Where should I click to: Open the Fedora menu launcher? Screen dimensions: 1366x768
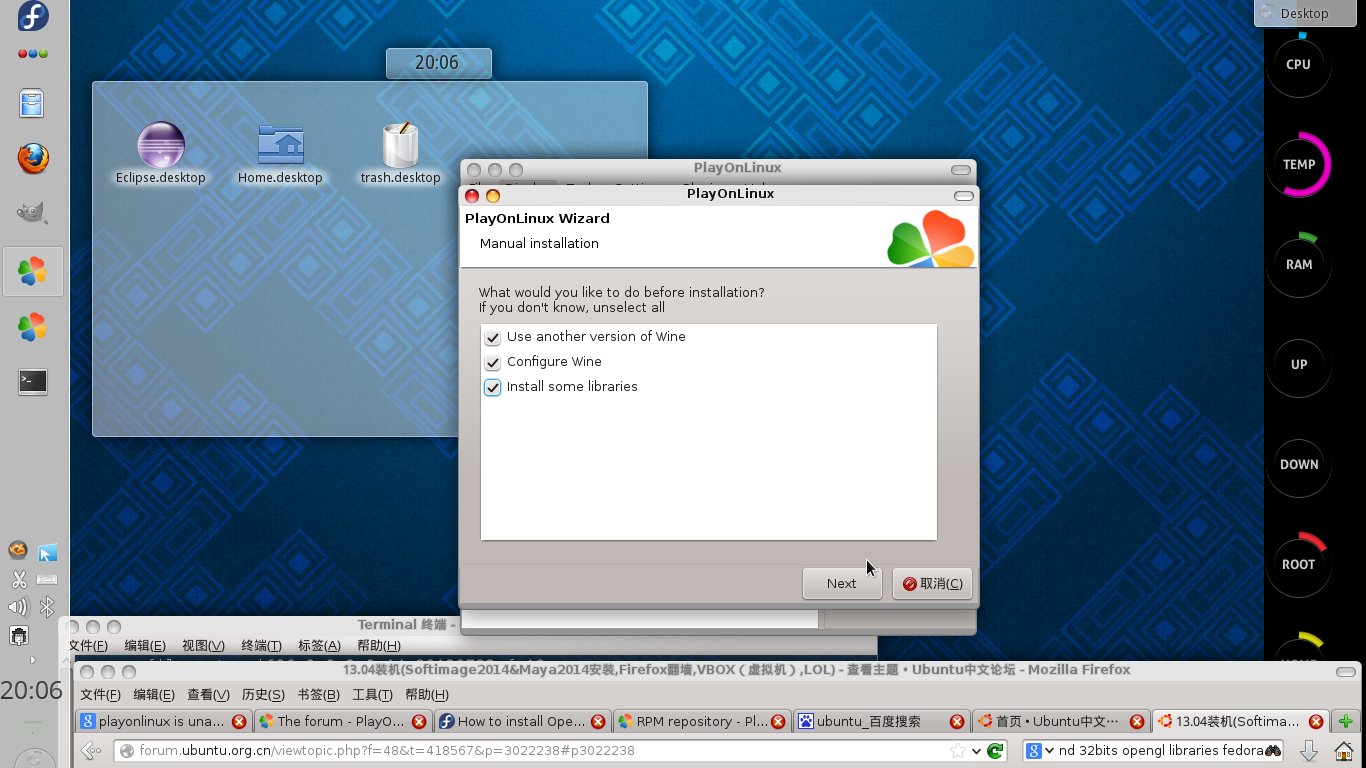33,17
